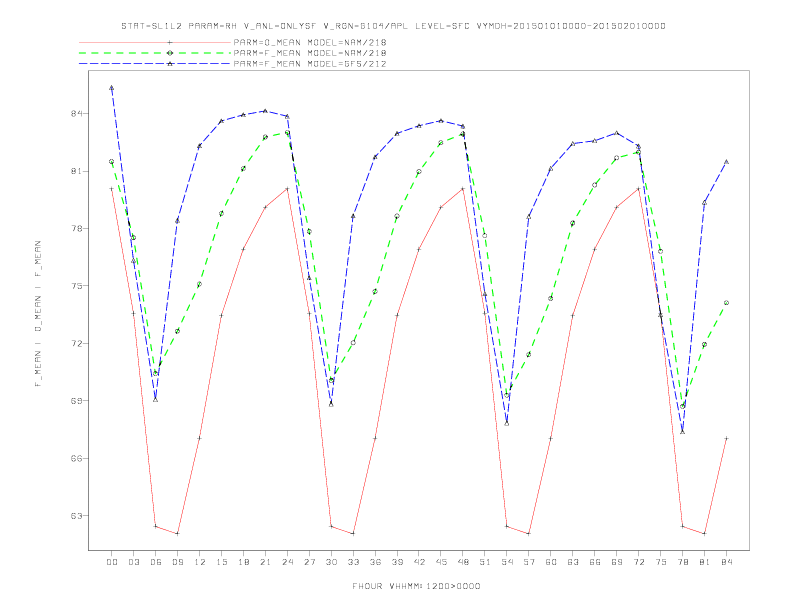Viewport: 792px width, 612px height.
Task: Click y-axis tick value 78
Action: click(x=76, y=229)
